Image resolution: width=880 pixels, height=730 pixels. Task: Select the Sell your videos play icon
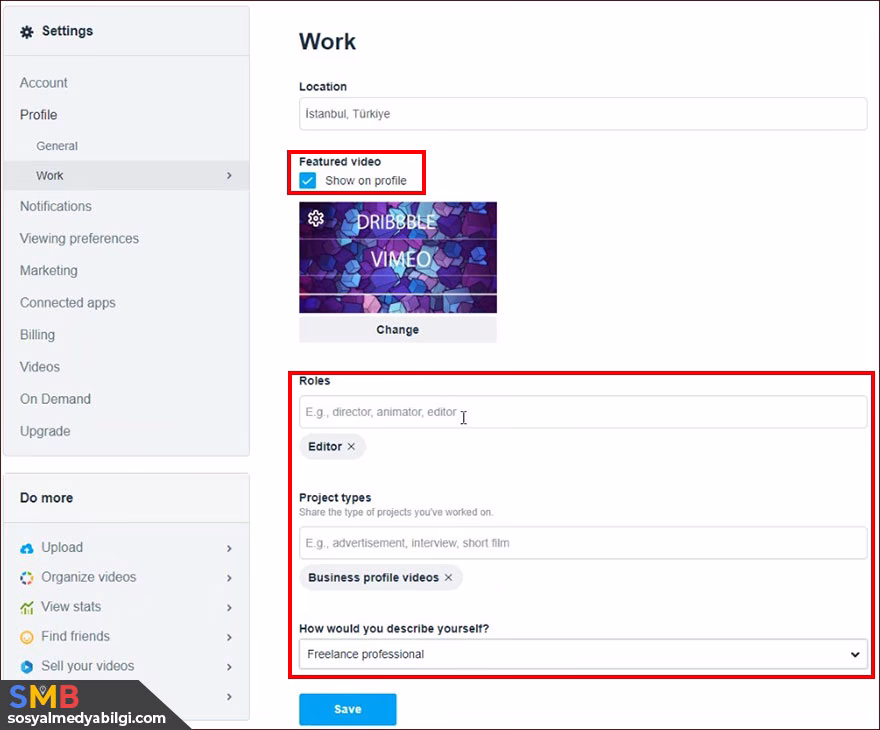pos(26,666)
